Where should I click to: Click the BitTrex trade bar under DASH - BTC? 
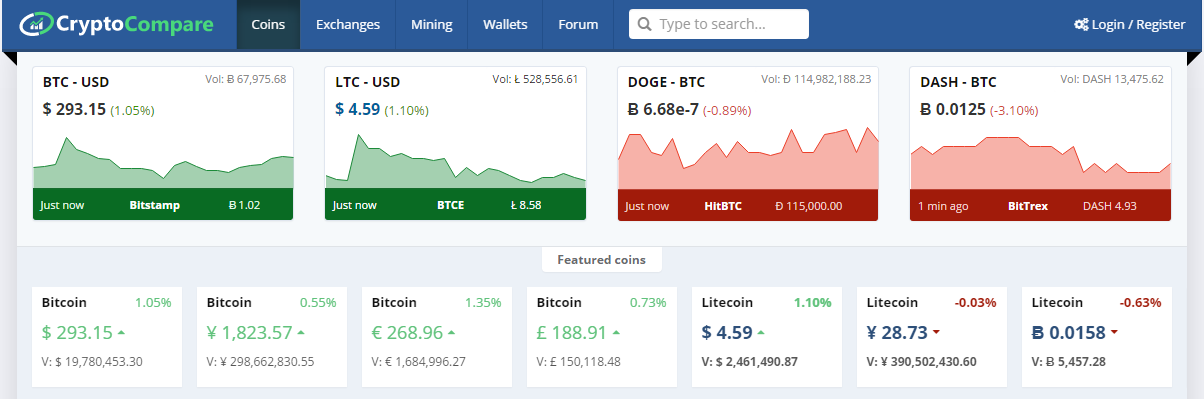click(1040, 204)
